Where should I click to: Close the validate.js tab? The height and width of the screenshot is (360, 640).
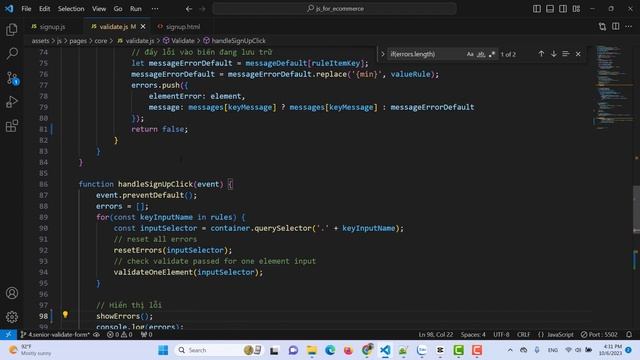pos(143,27)
